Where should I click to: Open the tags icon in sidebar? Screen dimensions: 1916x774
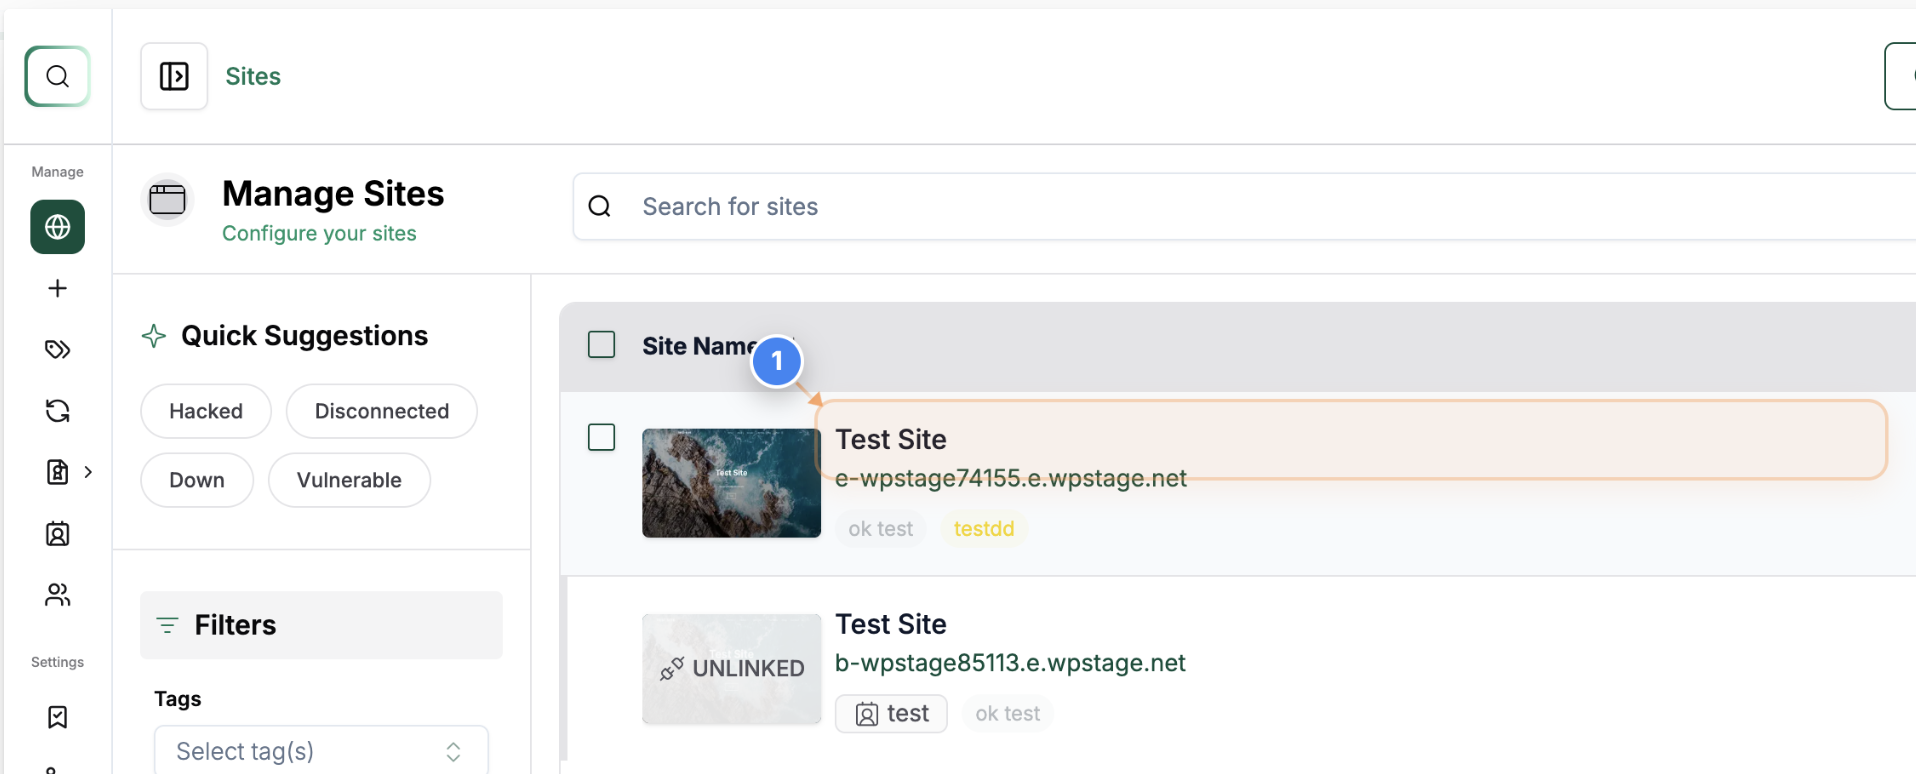[57, 349]
